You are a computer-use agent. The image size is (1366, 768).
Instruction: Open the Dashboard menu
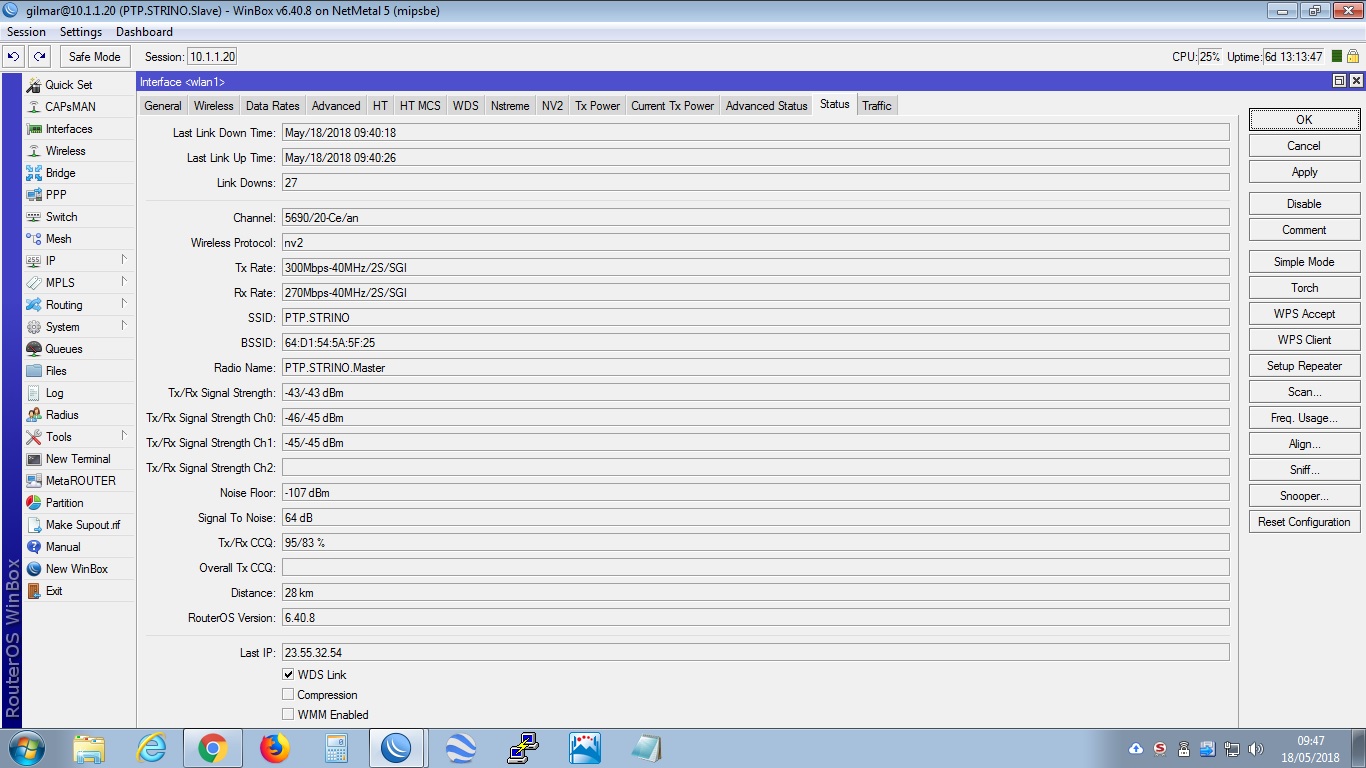point(144,32)
